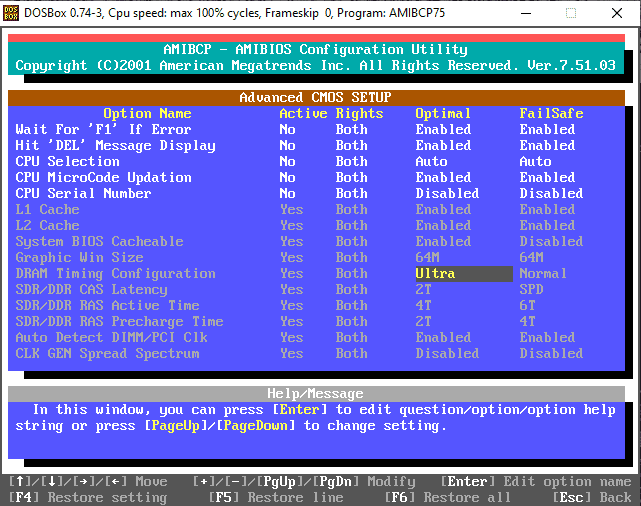Click Optimal value 'Disabled' for CPU Serial Number

pyautogui.click(x=447, y=193)
